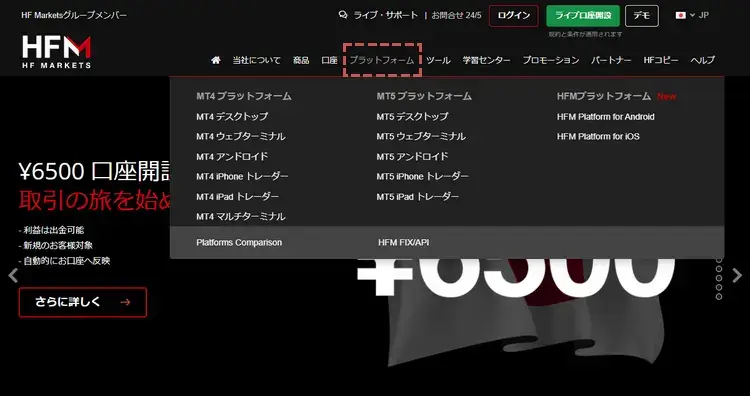This screenshot has width=750, height=396.
Task: Open the 口座 menu
Action: [330, 60]
